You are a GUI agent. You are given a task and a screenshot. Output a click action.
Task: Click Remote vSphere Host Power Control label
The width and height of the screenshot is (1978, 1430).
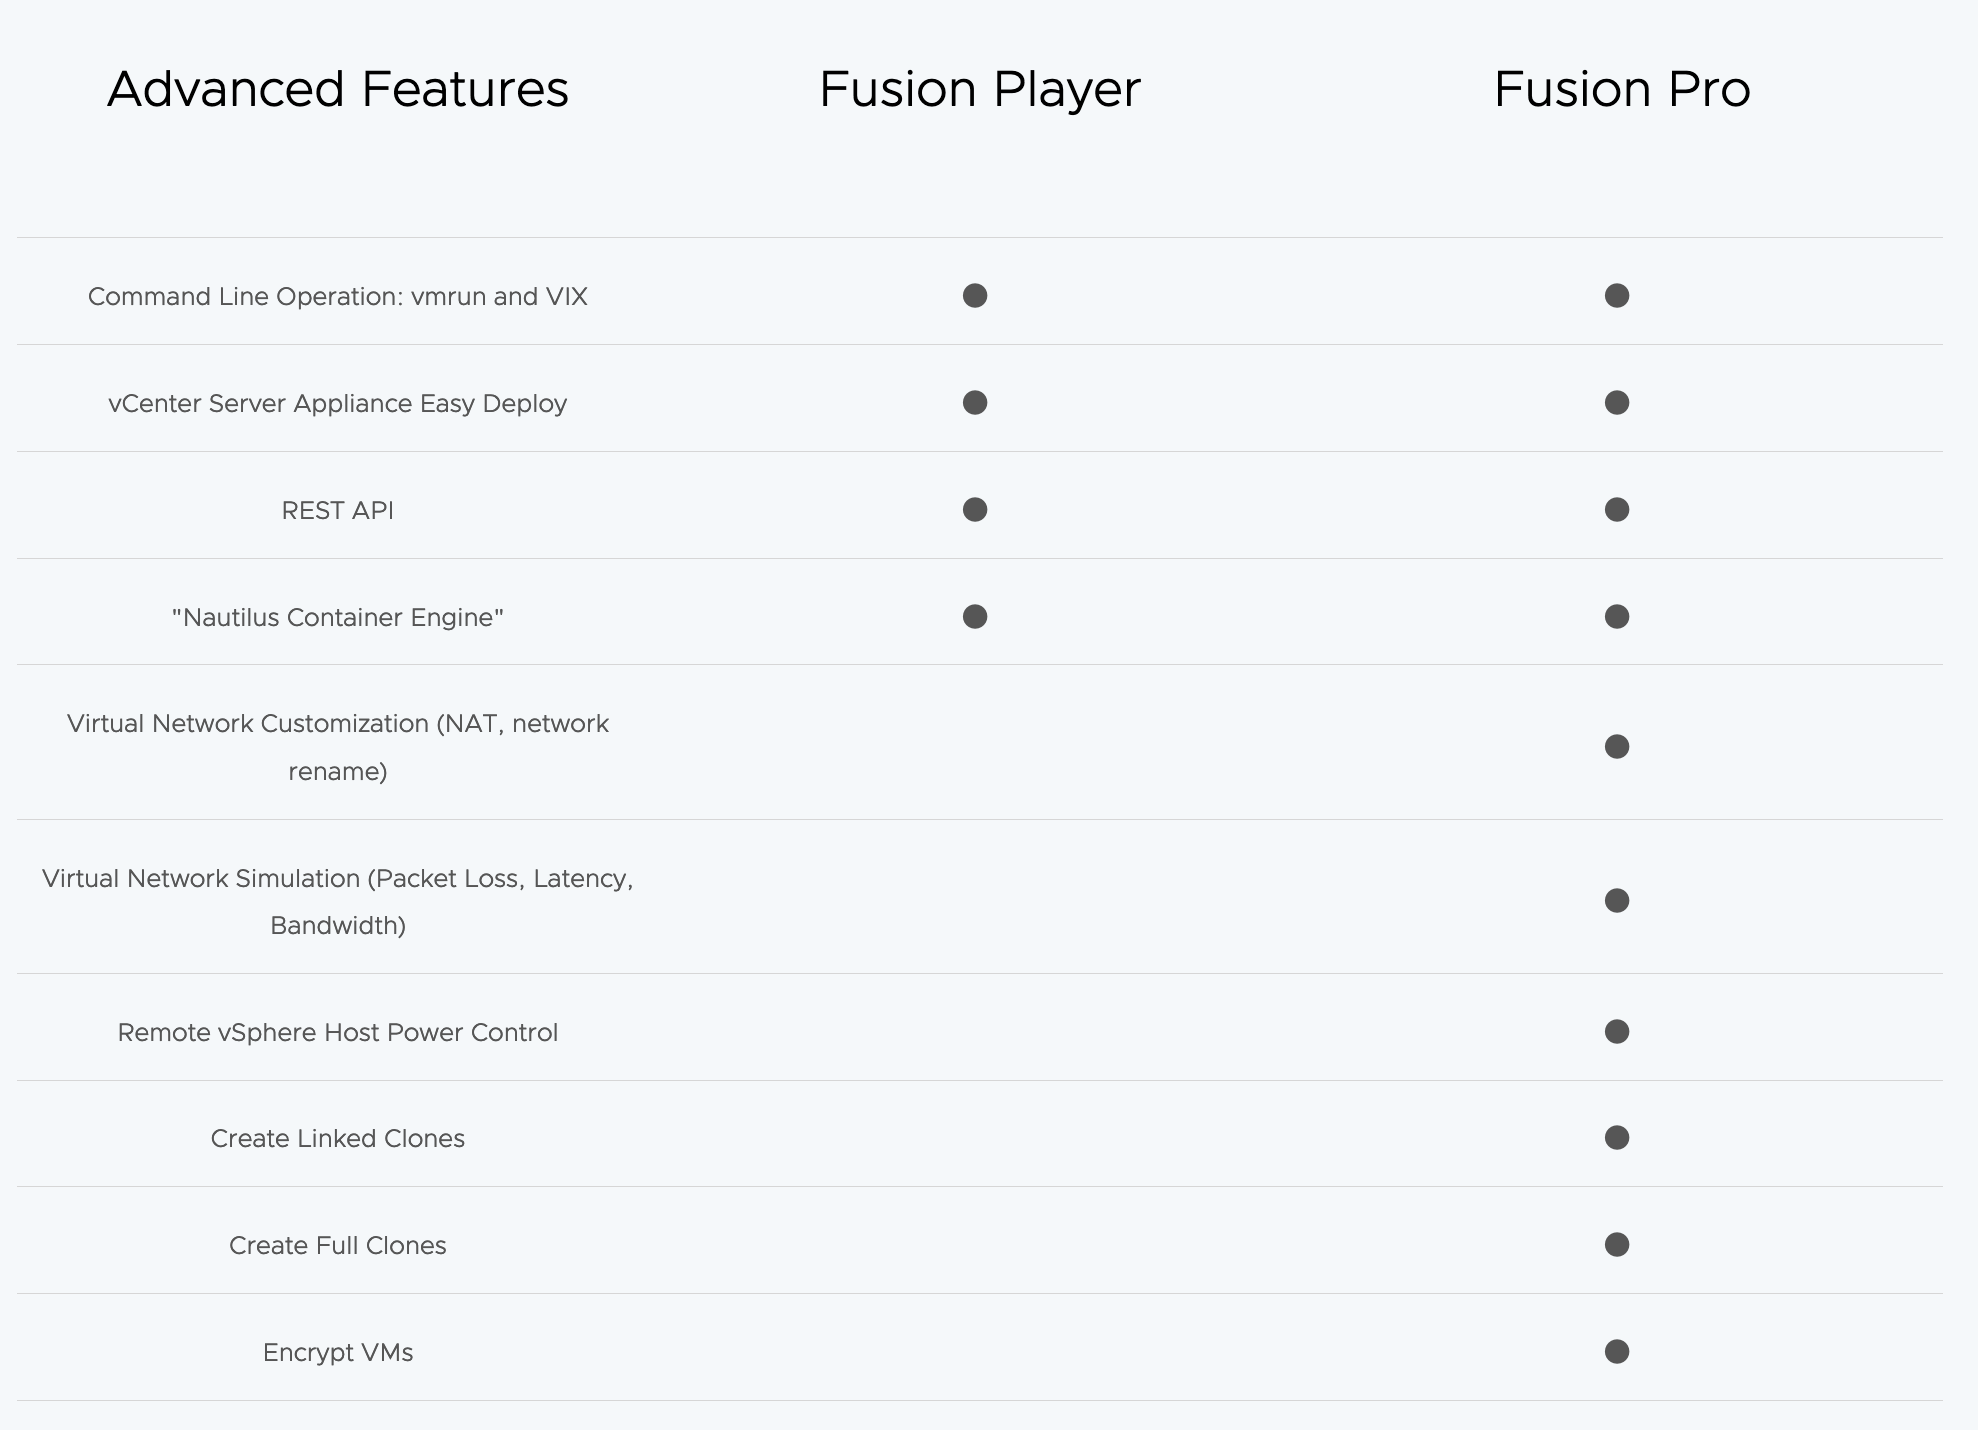click(338, 1033)
